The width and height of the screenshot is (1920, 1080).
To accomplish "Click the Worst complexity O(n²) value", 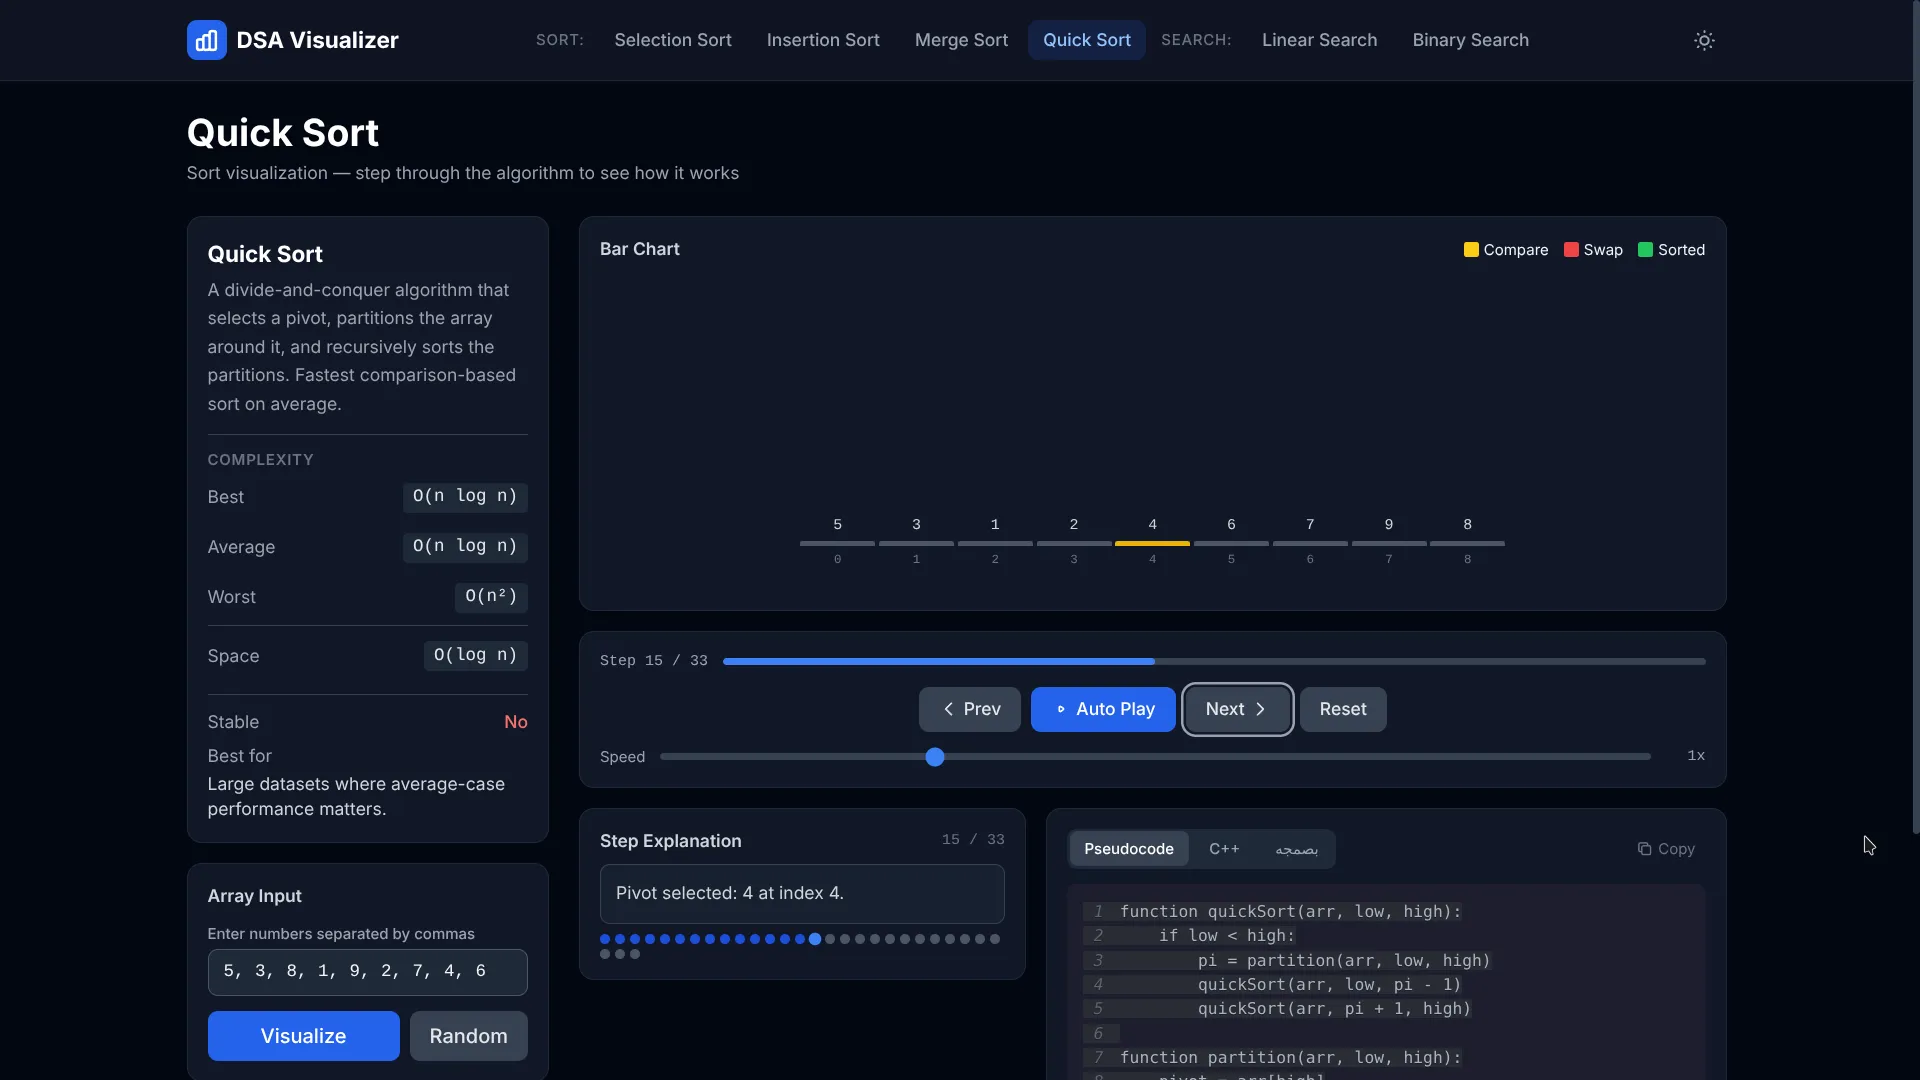I will click(491, 597).
